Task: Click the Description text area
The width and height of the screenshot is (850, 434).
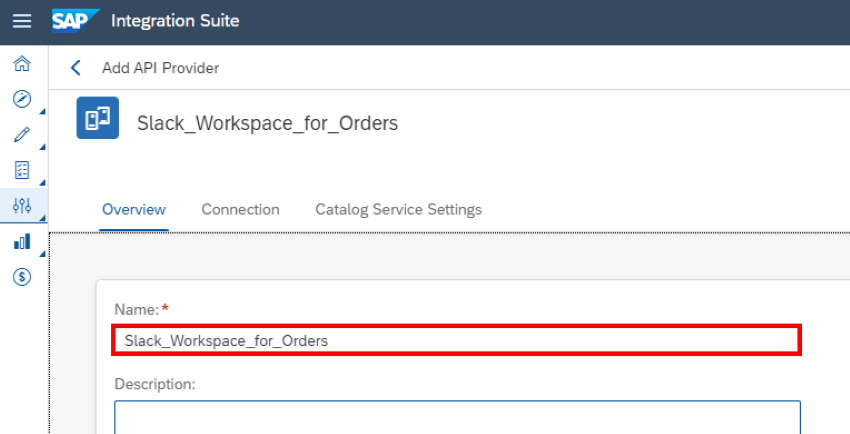Action: pyautogui.click(x=458, y=417)
